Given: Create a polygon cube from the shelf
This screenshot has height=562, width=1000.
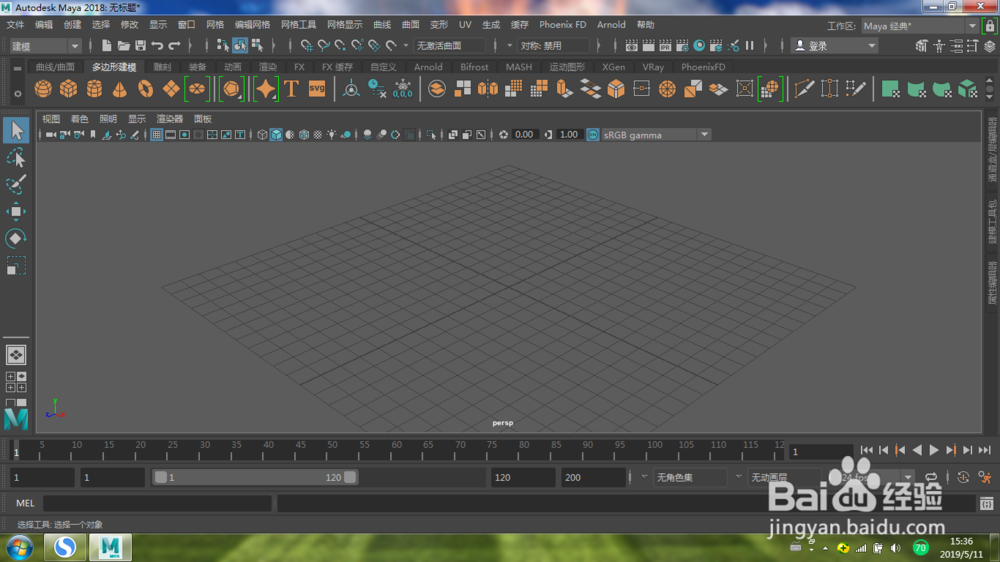Looking at the screenshot, I should pos(69,89).
